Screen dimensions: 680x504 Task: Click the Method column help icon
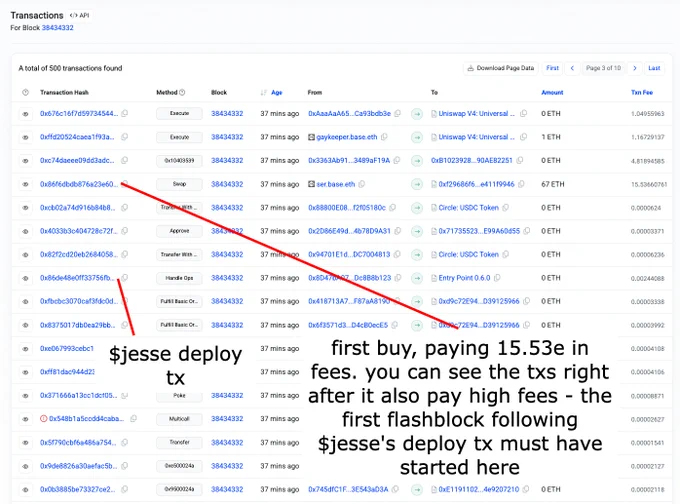[x=182, y=92]
